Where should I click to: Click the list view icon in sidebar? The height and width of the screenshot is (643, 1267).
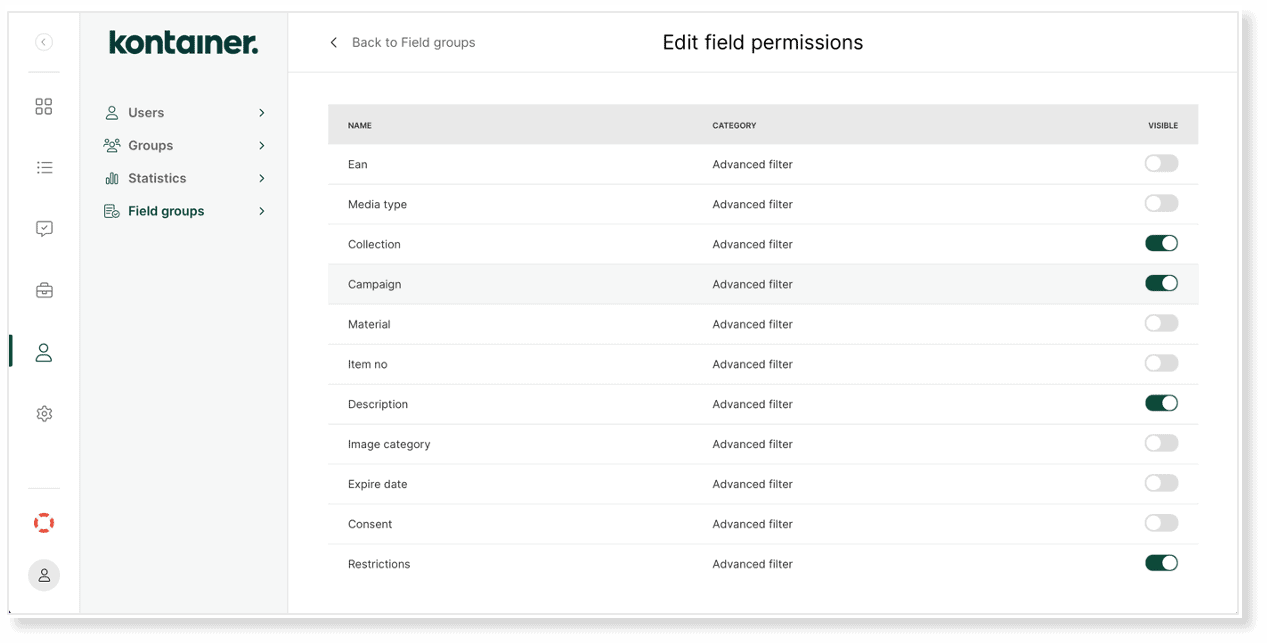point(44,168)
